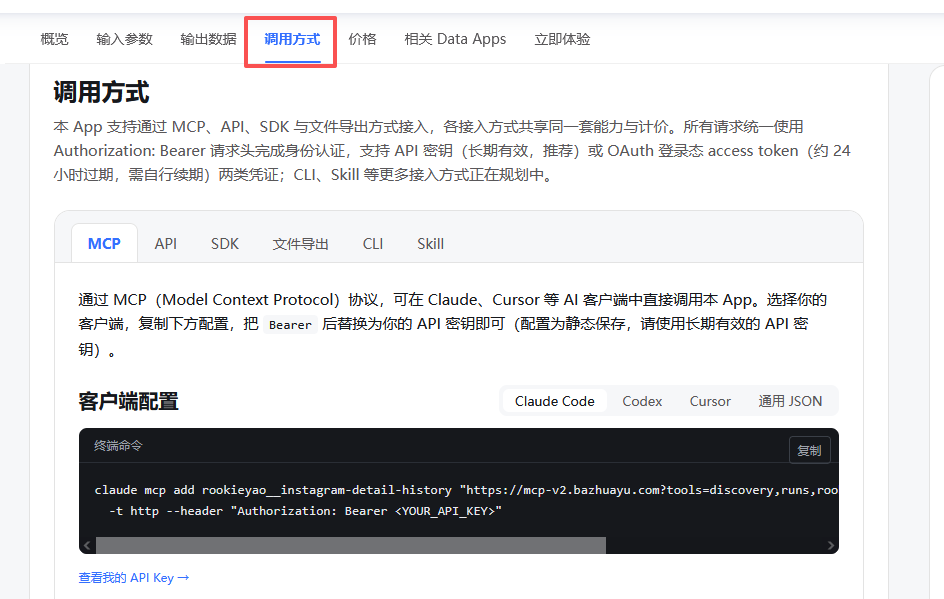The width and height of the screenshot is (944, 599).
Task: Open the 概览 tab
Action: click(x=54, y=39)
